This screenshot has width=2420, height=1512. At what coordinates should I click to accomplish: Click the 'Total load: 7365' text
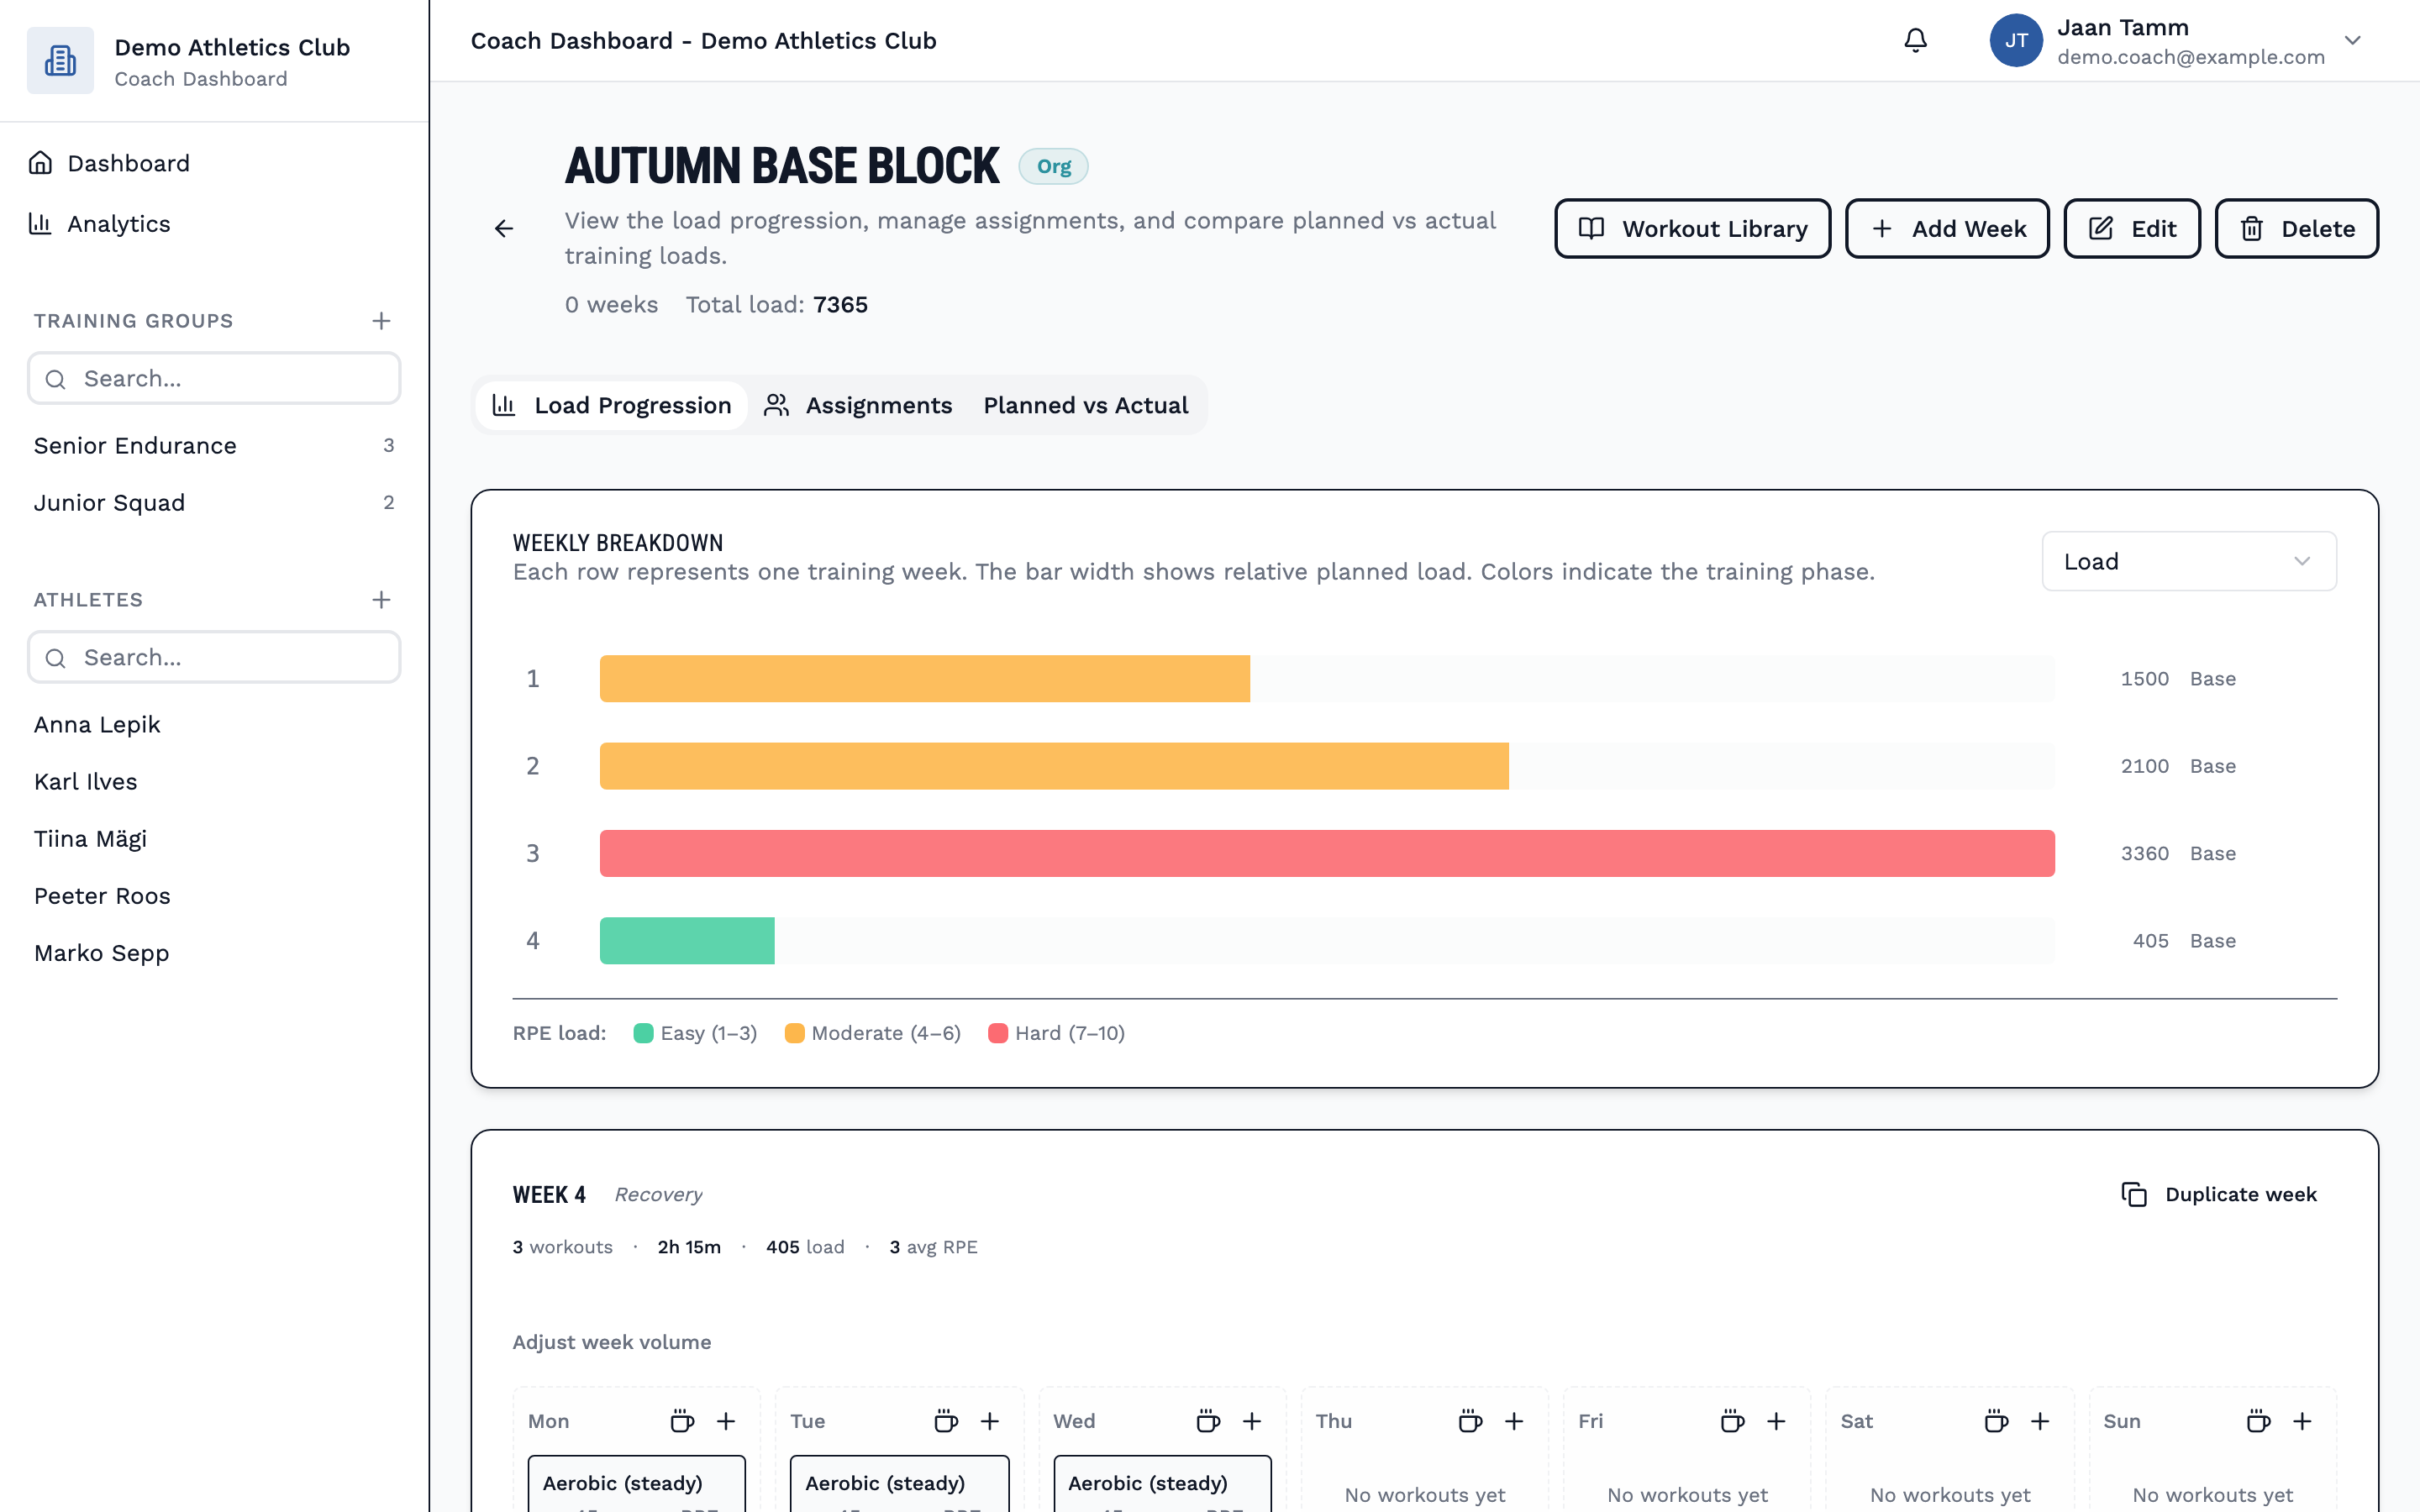[776, 305]
